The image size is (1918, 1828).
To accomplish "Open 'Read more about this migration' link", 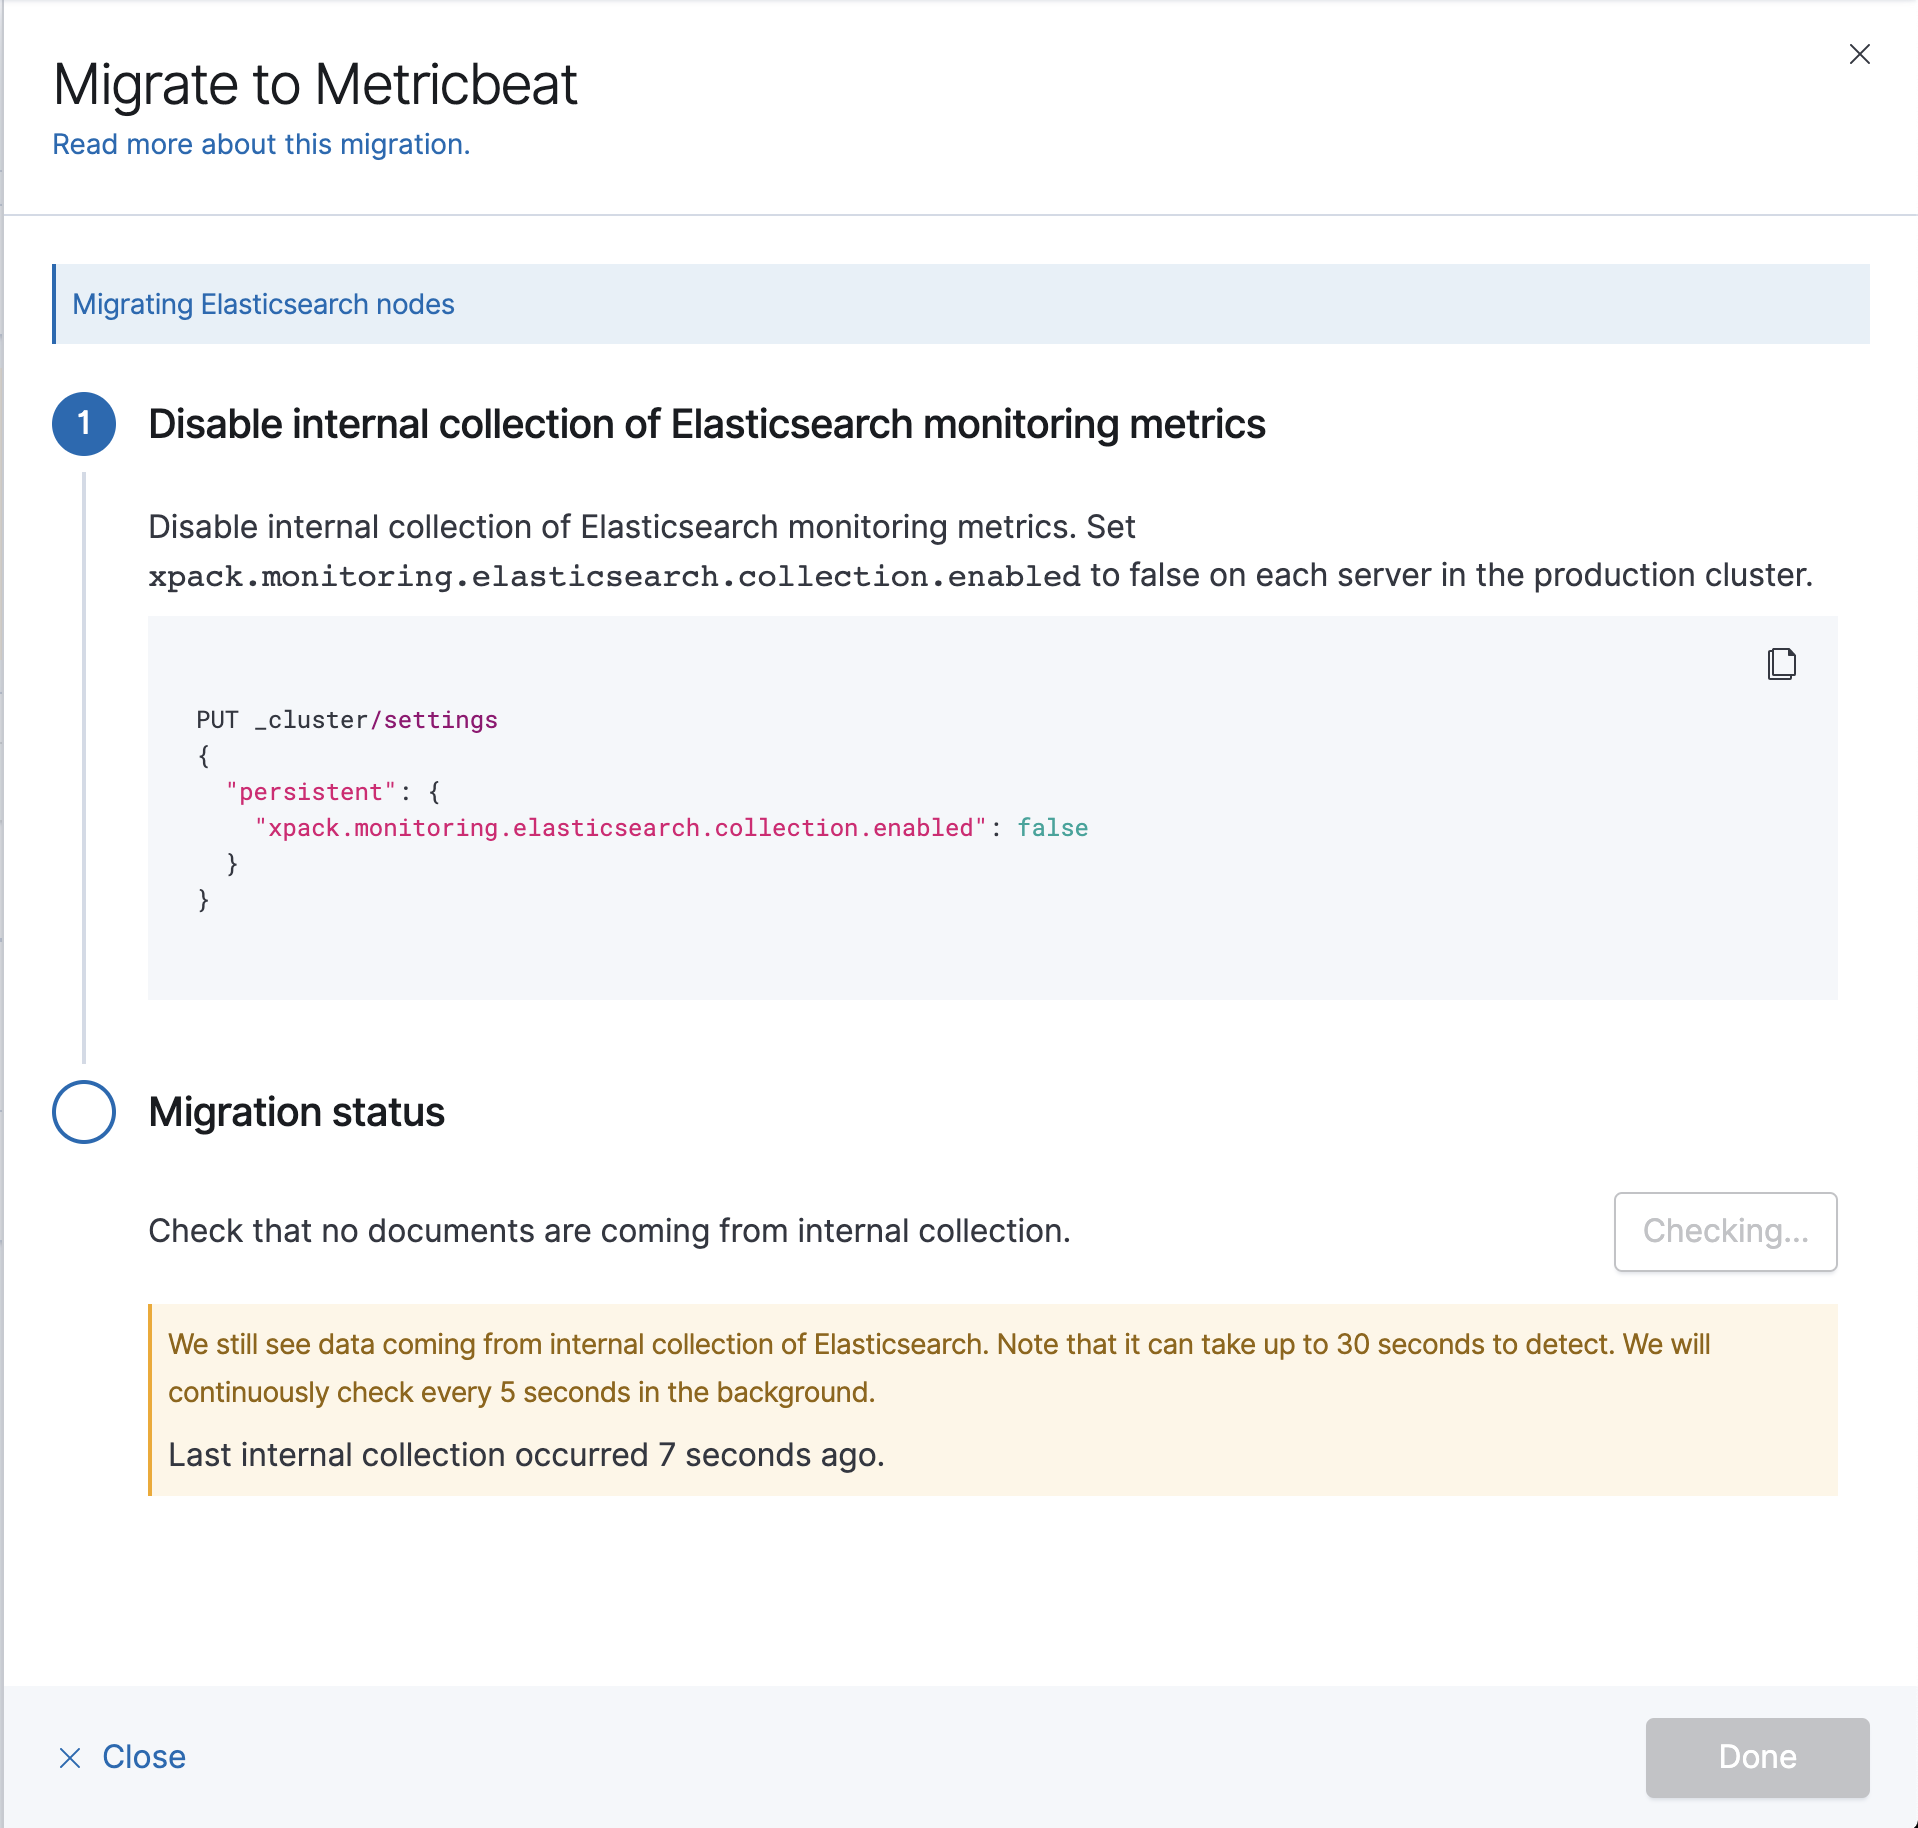I will pos(261,144).
